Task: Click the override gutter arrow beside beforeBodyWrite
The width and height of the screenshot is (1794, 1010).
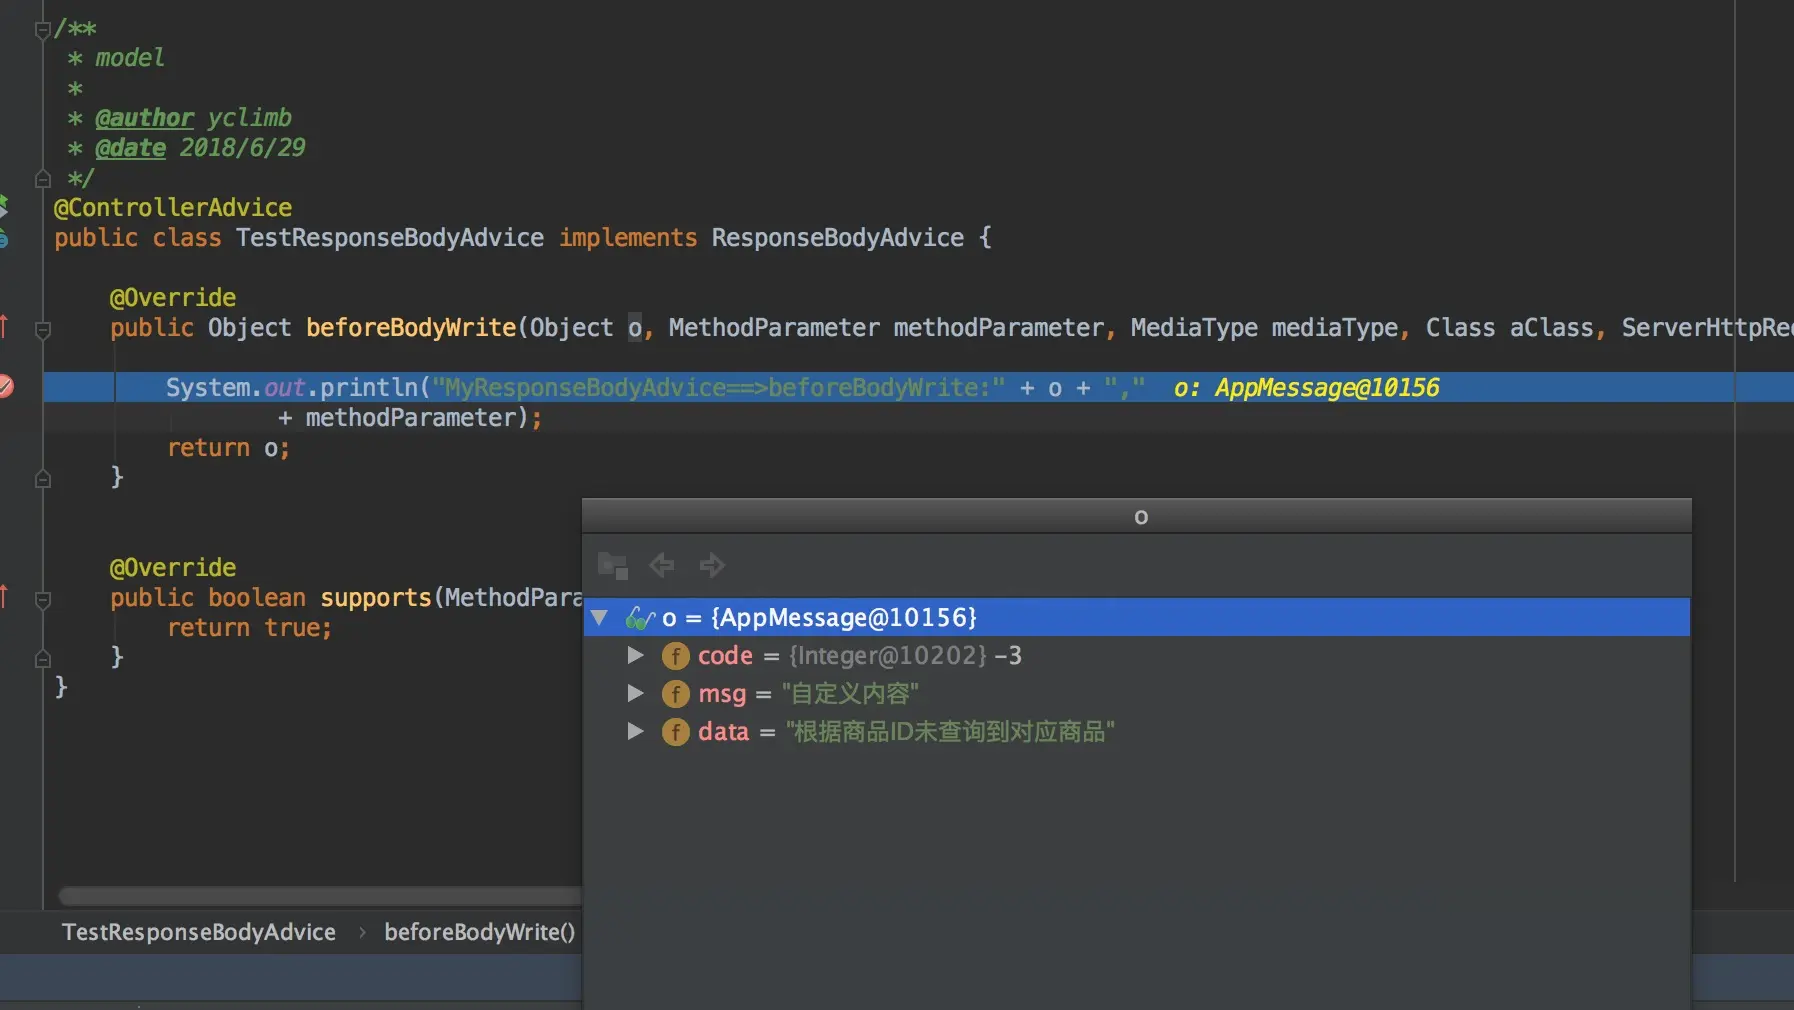Action: pos(4,326)
